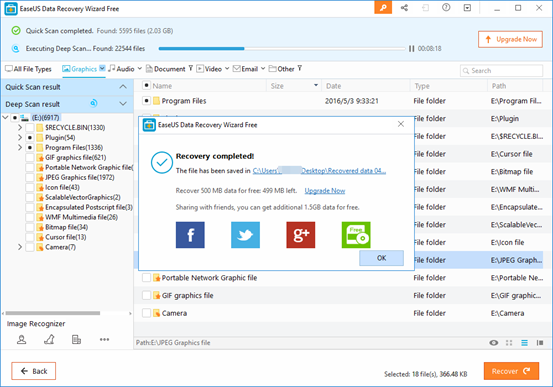Select the Document file type tab
The width and height of the screenshot is (553, 387).
pyautogui.click(x=166, y=69)
